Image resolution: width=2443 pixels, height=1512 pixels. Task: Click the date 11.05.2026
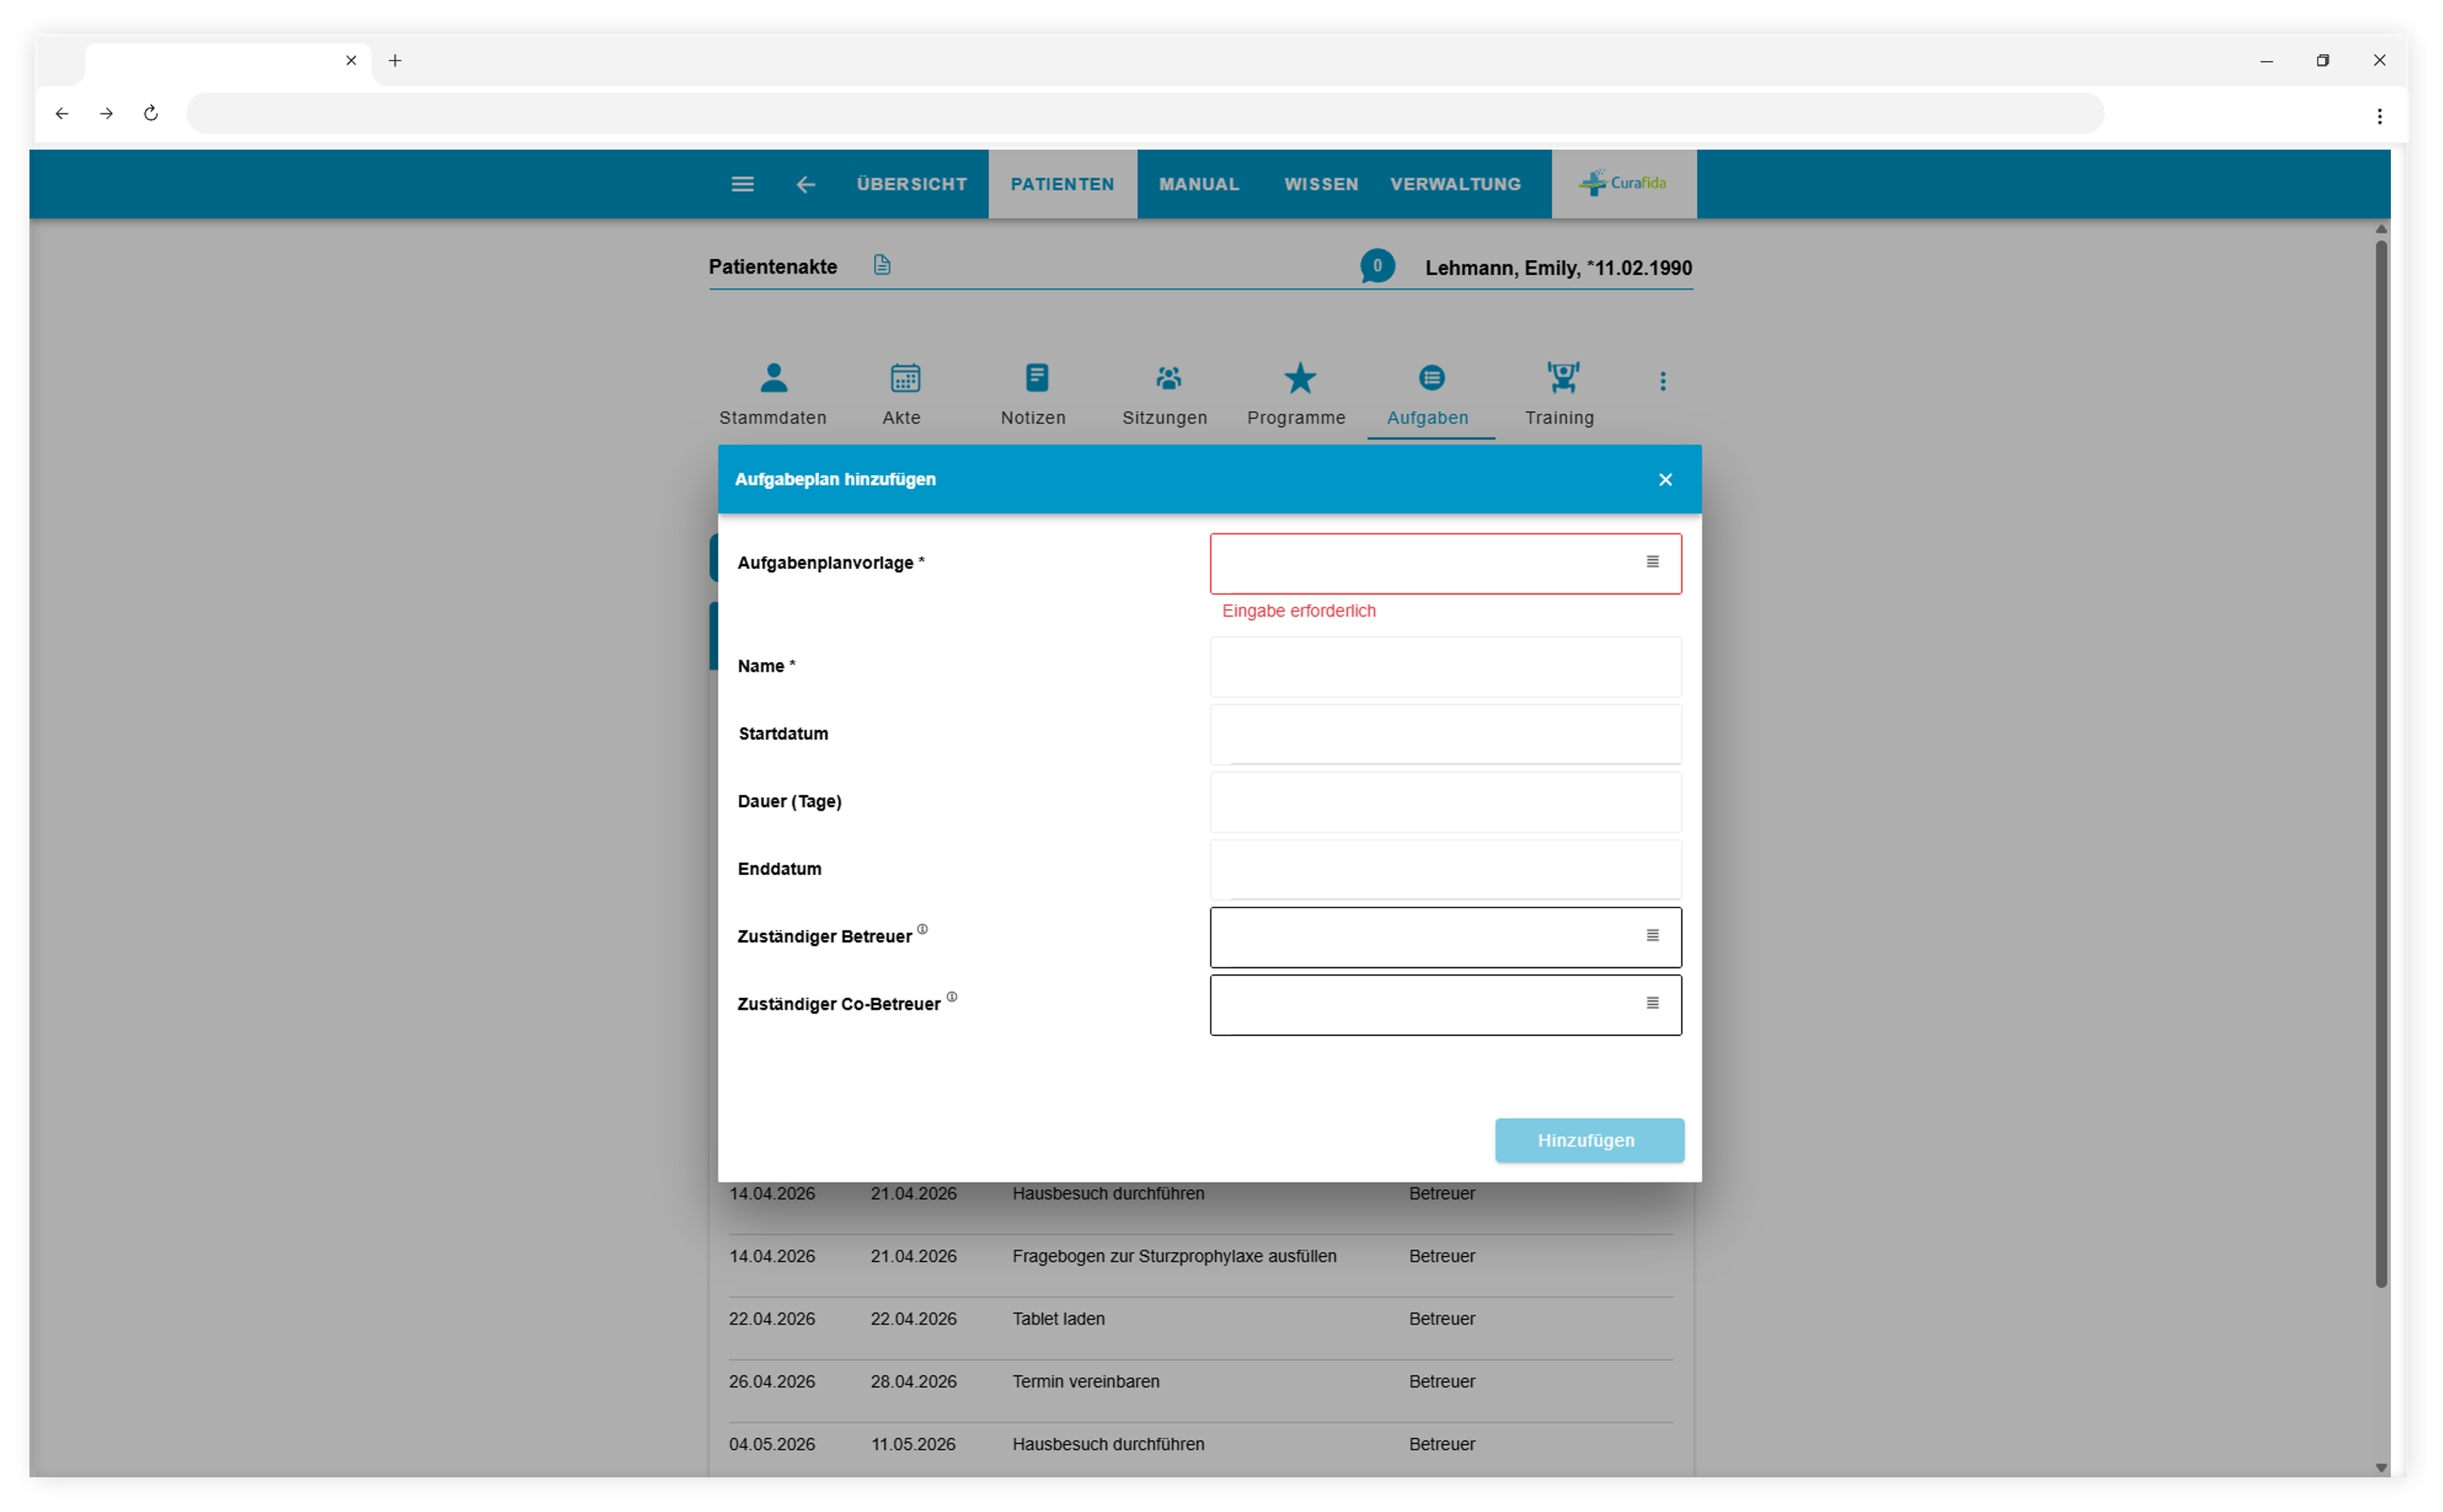coord(913,1444)
